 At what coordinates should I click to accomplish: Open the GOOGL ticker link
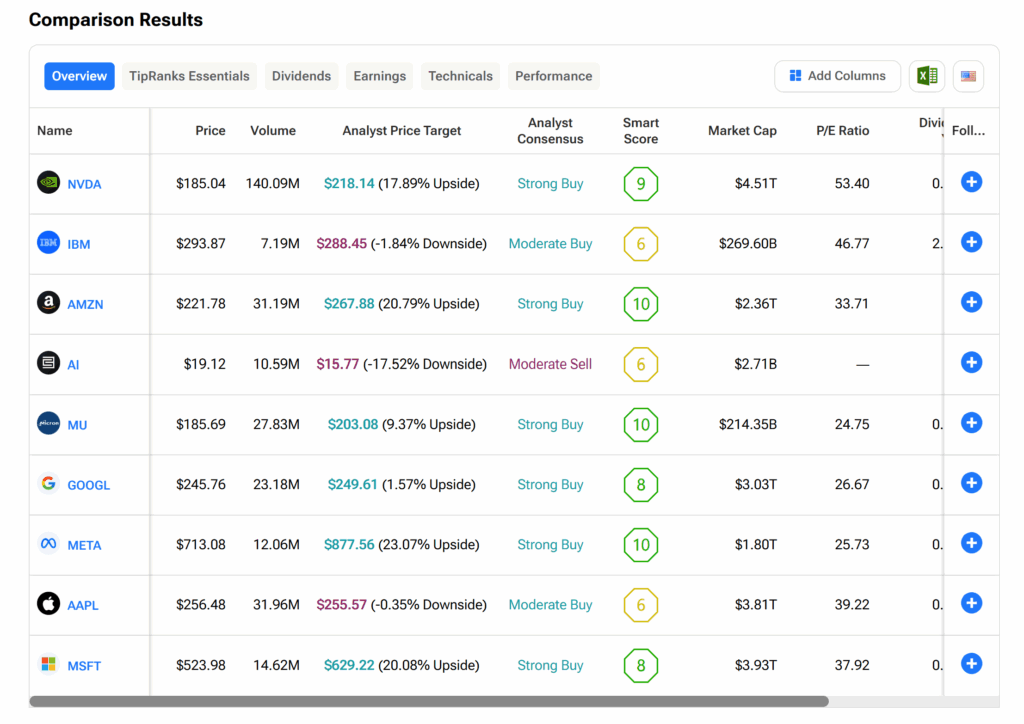89,485
